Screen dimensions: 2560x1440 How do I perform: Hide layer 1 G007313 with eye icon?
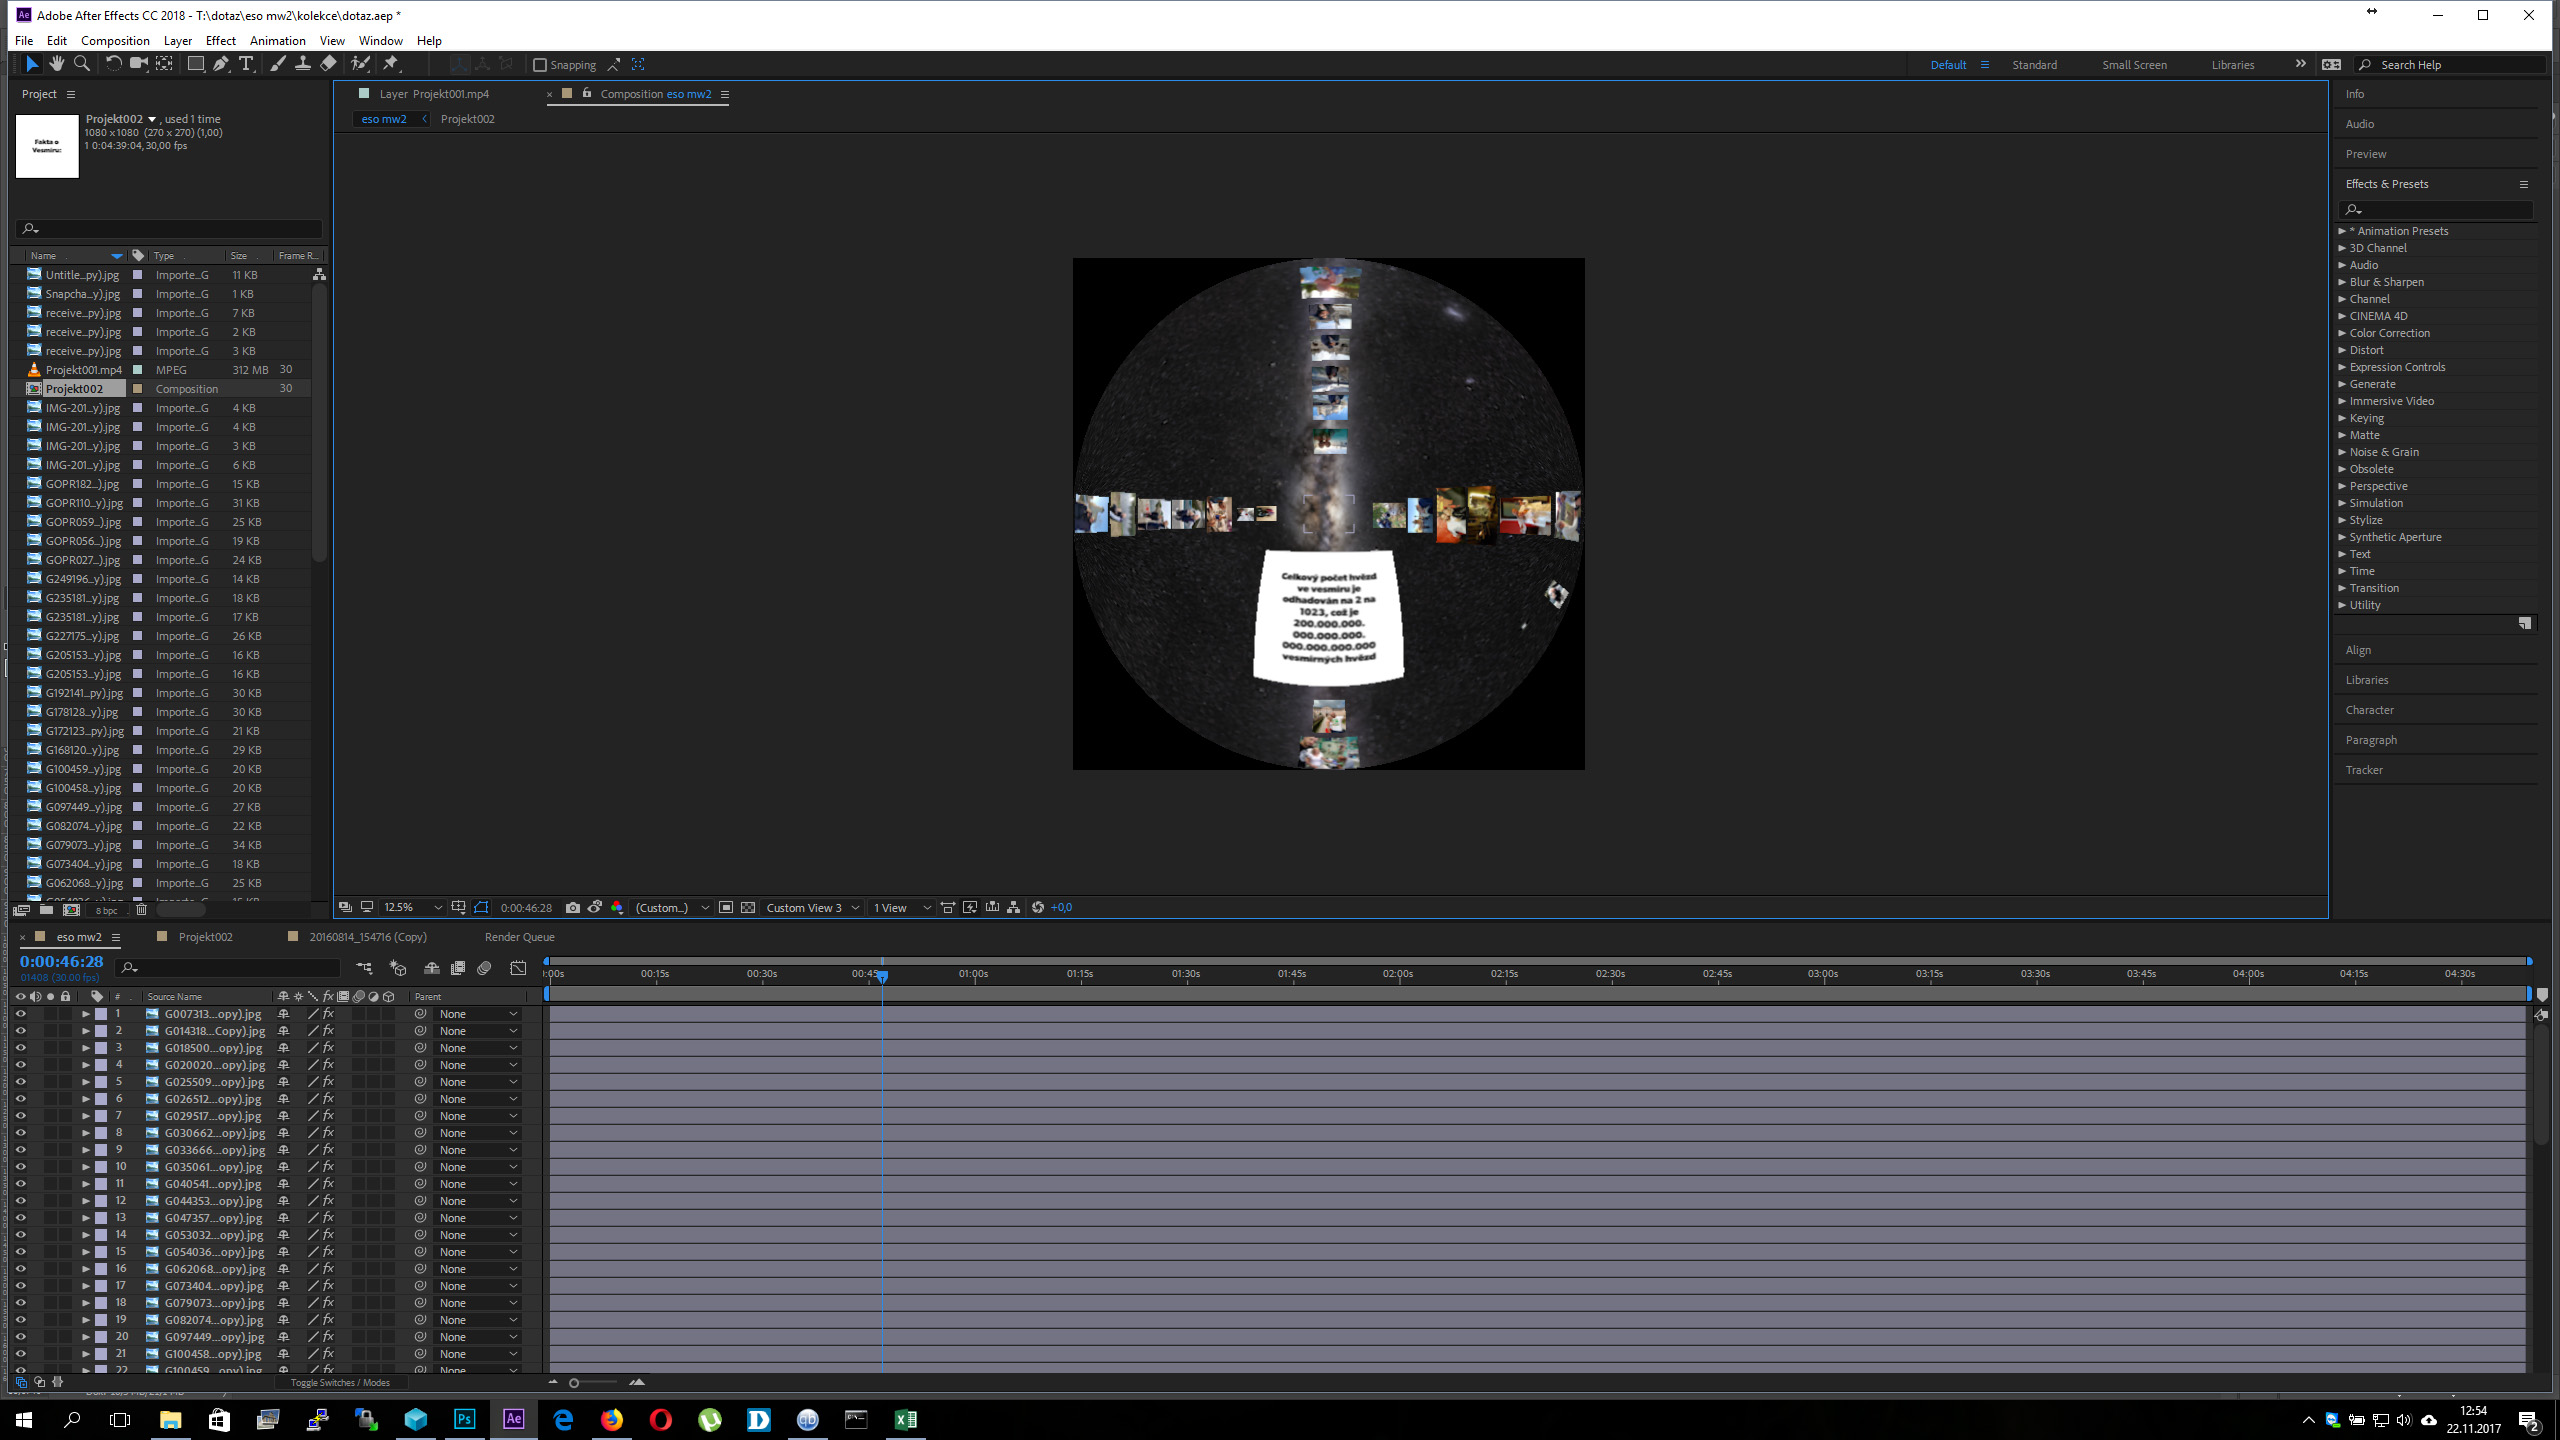tap(20, 1014)
